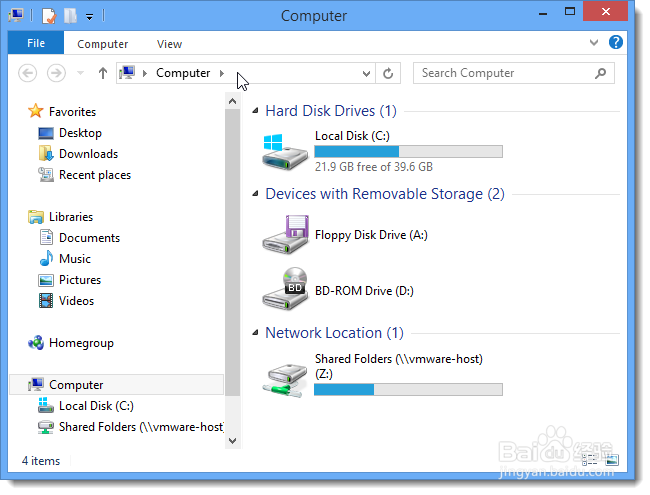Open Help with the question mark icon

pos(616,42)
